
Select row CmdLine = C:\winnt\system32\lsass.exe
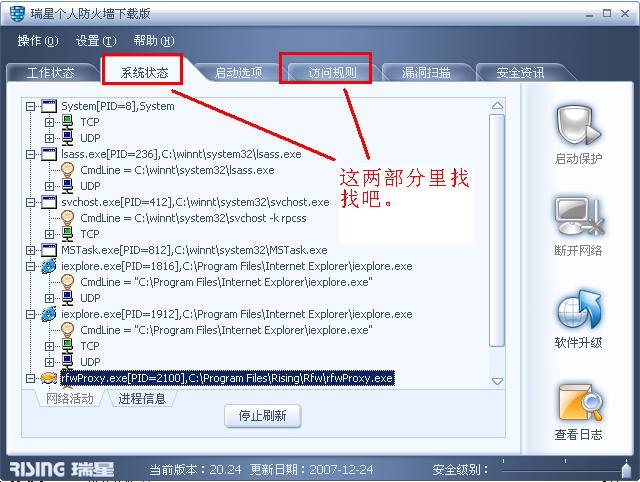pyautogui.click(x=177, y=170)
